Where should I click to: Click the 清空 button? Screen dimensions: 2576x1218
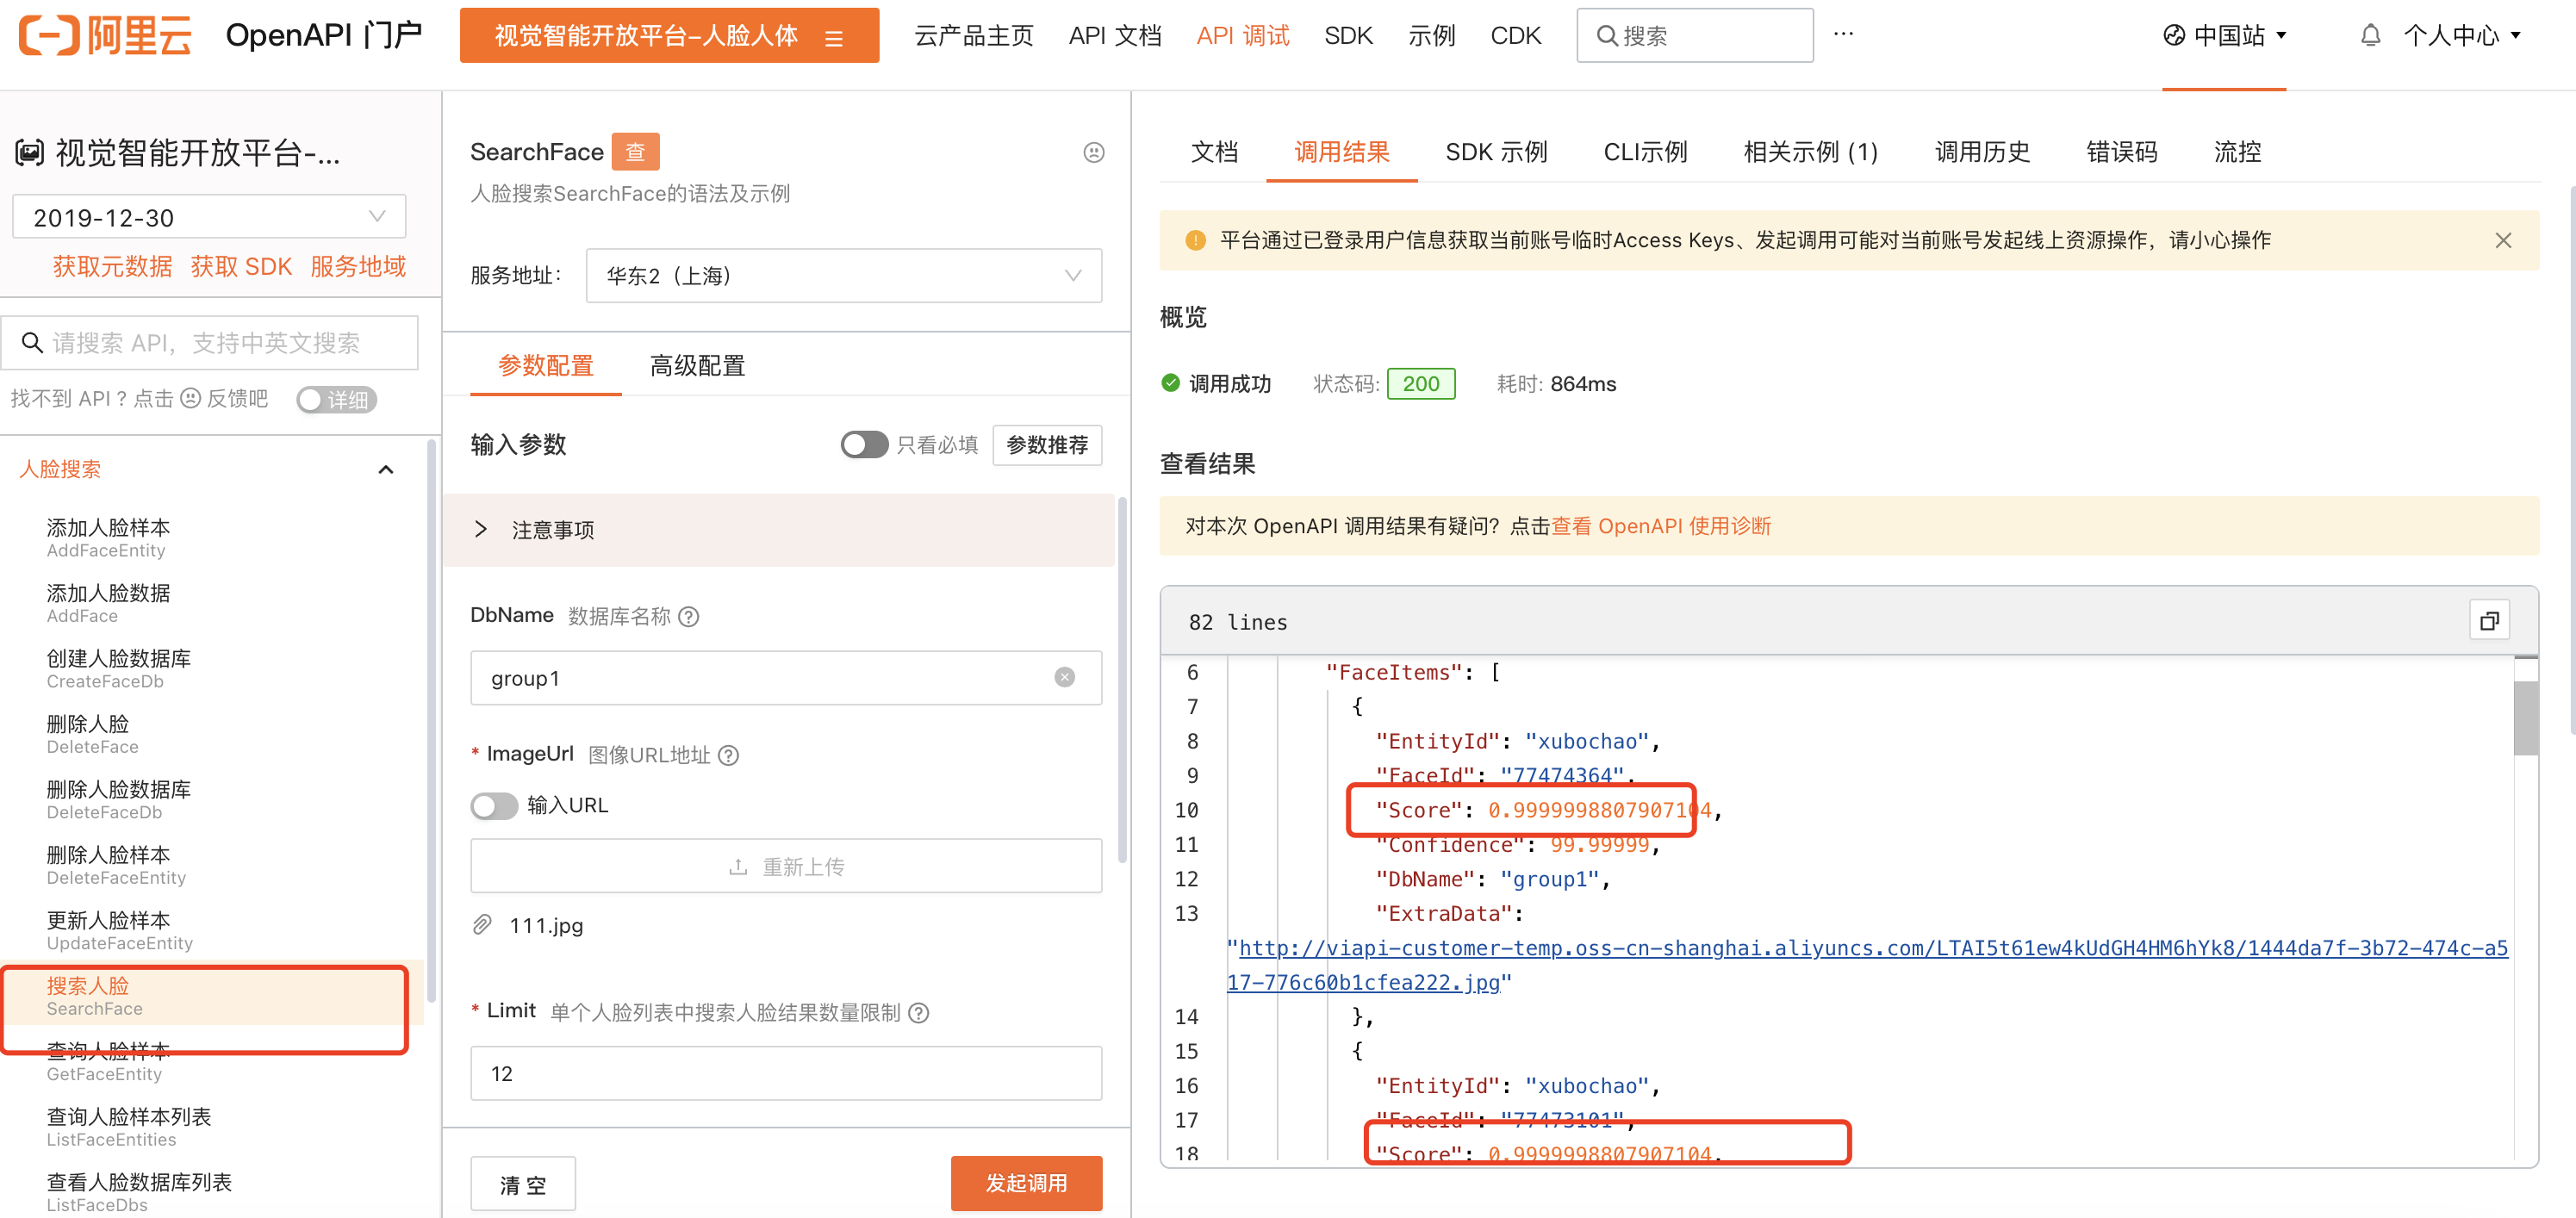522,1184
